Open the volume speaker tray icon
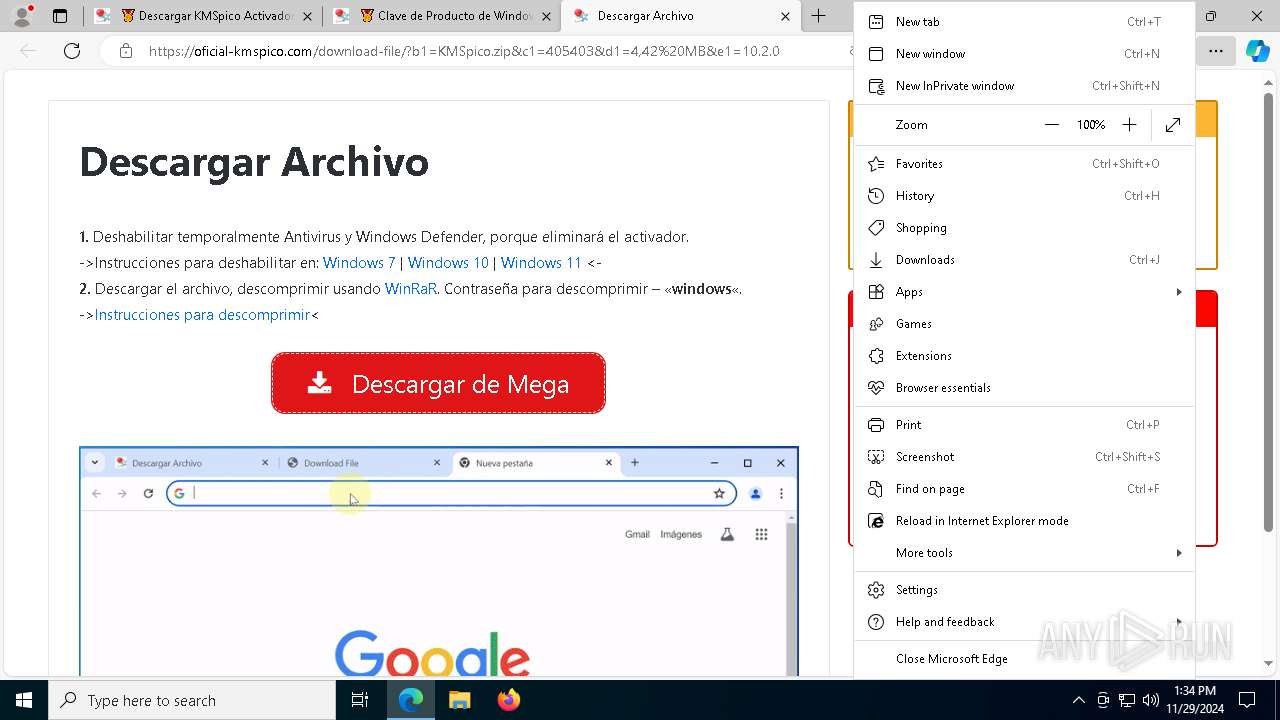Image resolution: width=1280 pixels, height=720 pixels. point(1150,700)
